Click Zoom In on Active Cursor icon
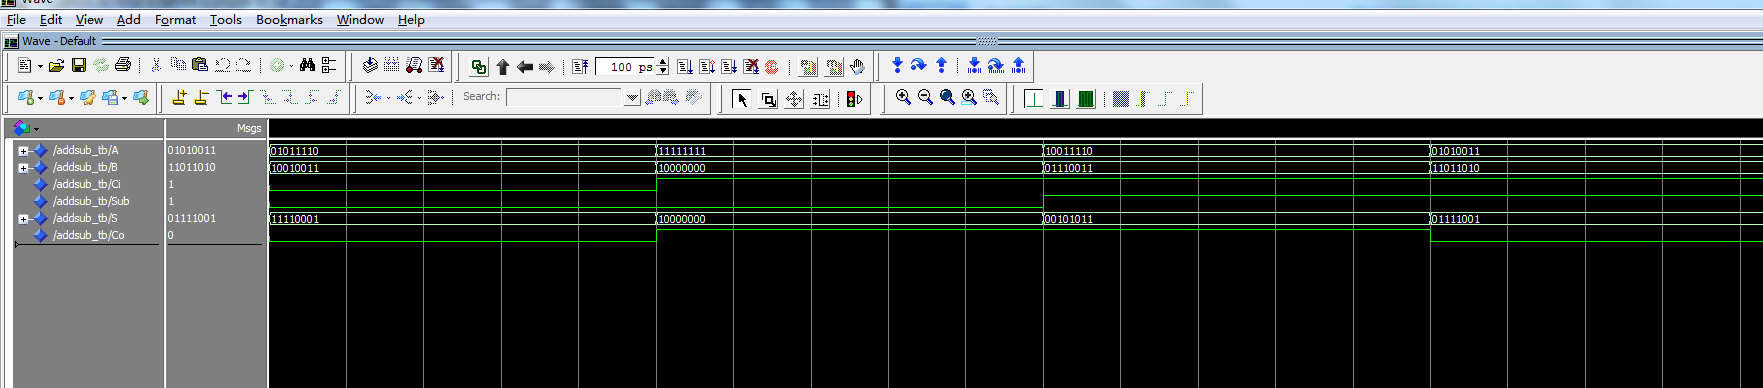This screenshot has width=1763, height=388. pos(969,98)
